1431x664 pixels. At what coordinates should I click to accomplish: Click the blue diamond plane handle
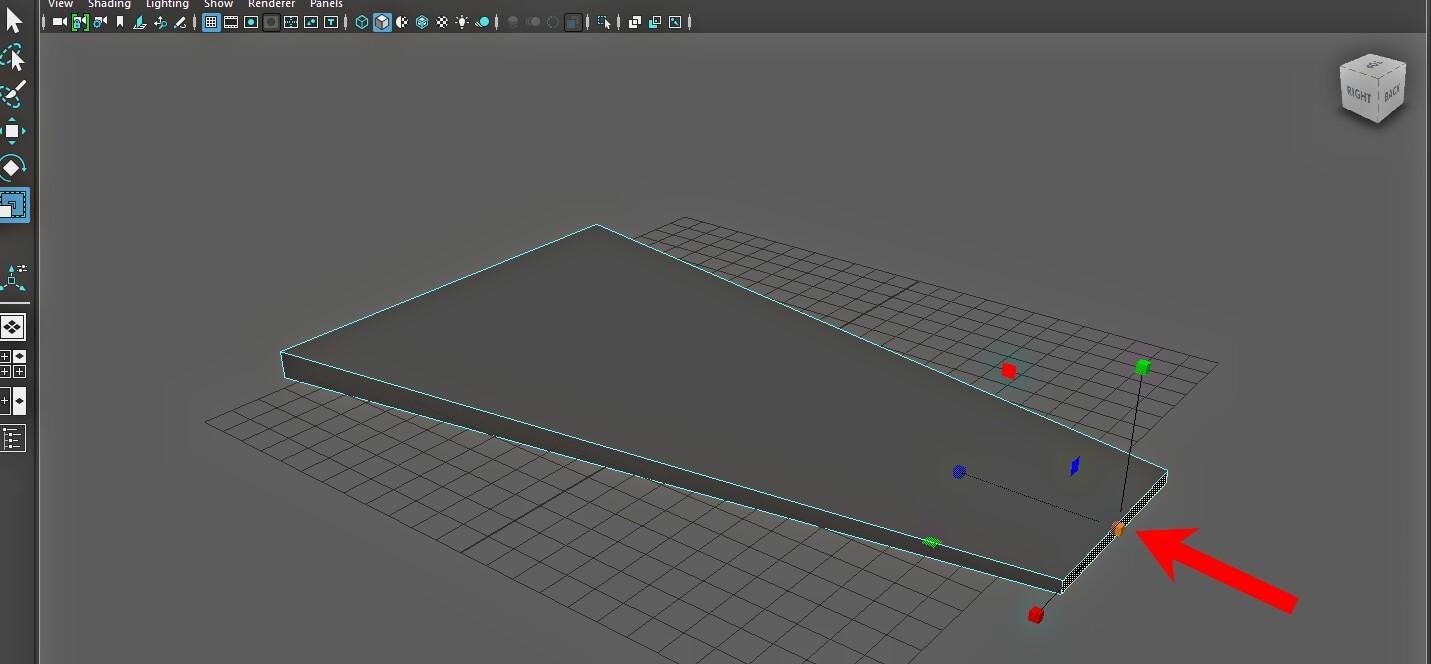point(1075,466)
